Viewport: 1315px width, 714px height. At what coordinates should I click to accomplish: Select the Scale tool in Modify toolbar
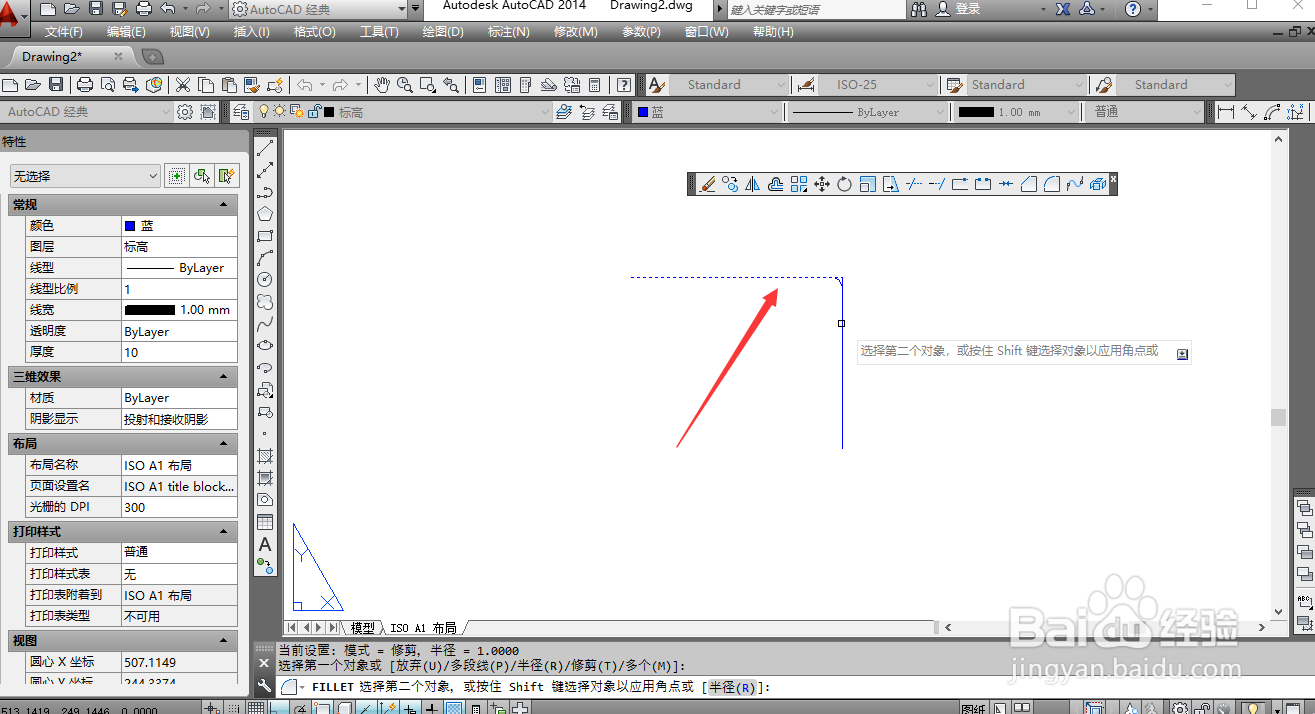tap(867, 184)
